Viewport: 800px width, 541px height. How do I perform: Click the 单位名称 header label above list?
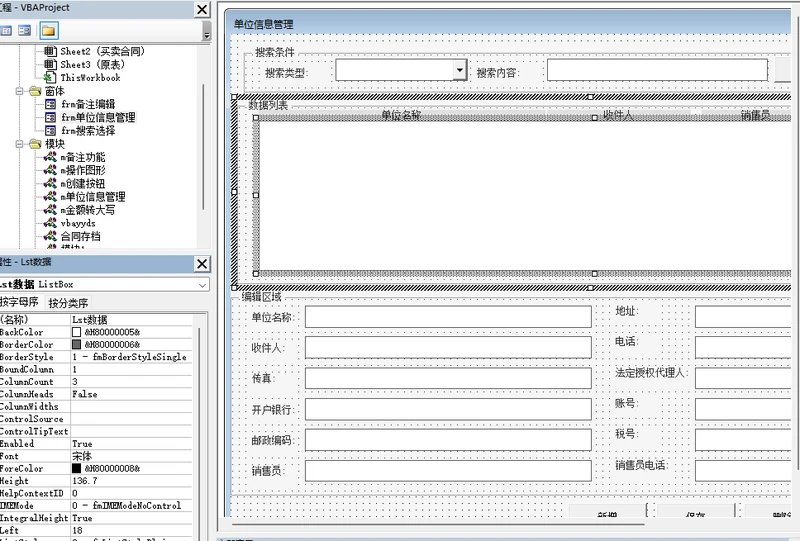click(401, 115)
